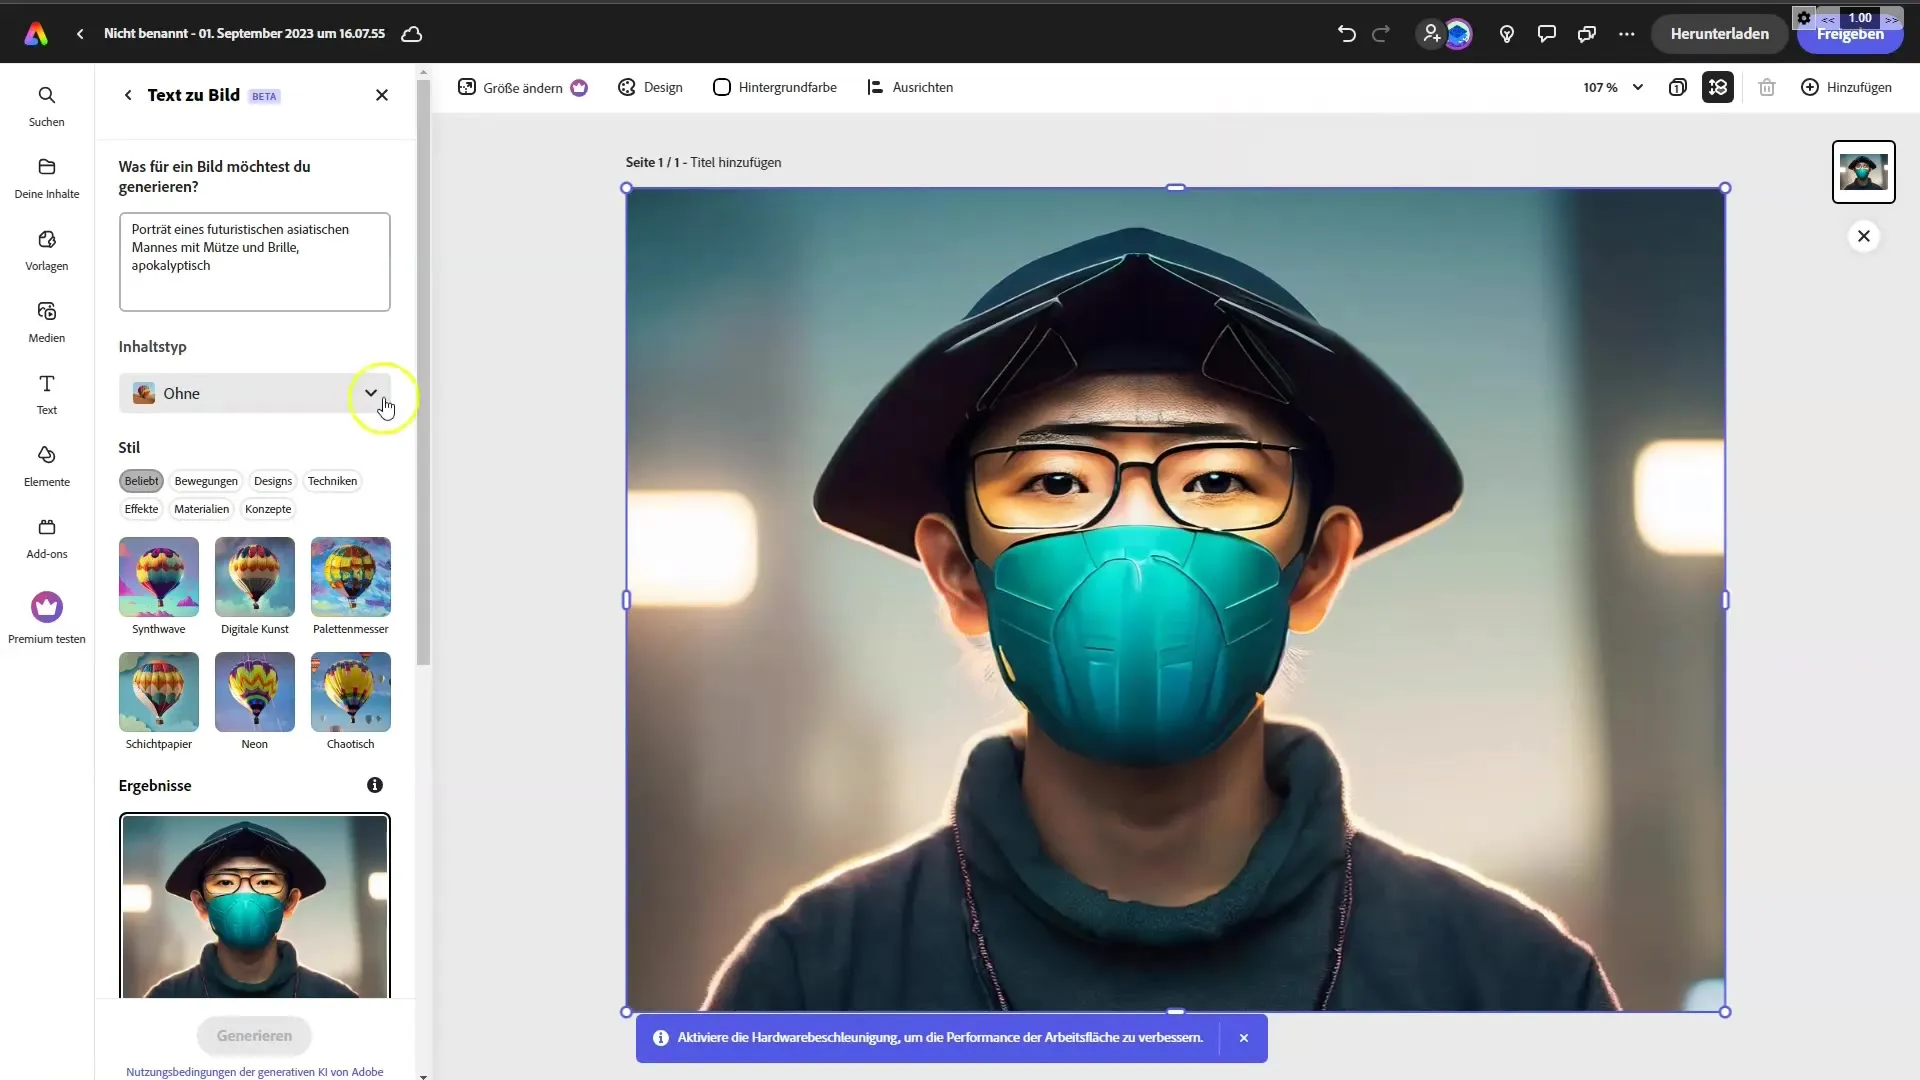Image resolution: width=1920 pixels, height=1080 pixels.
Task: Open Elemente in the sidebar
Action: point(47,466)
